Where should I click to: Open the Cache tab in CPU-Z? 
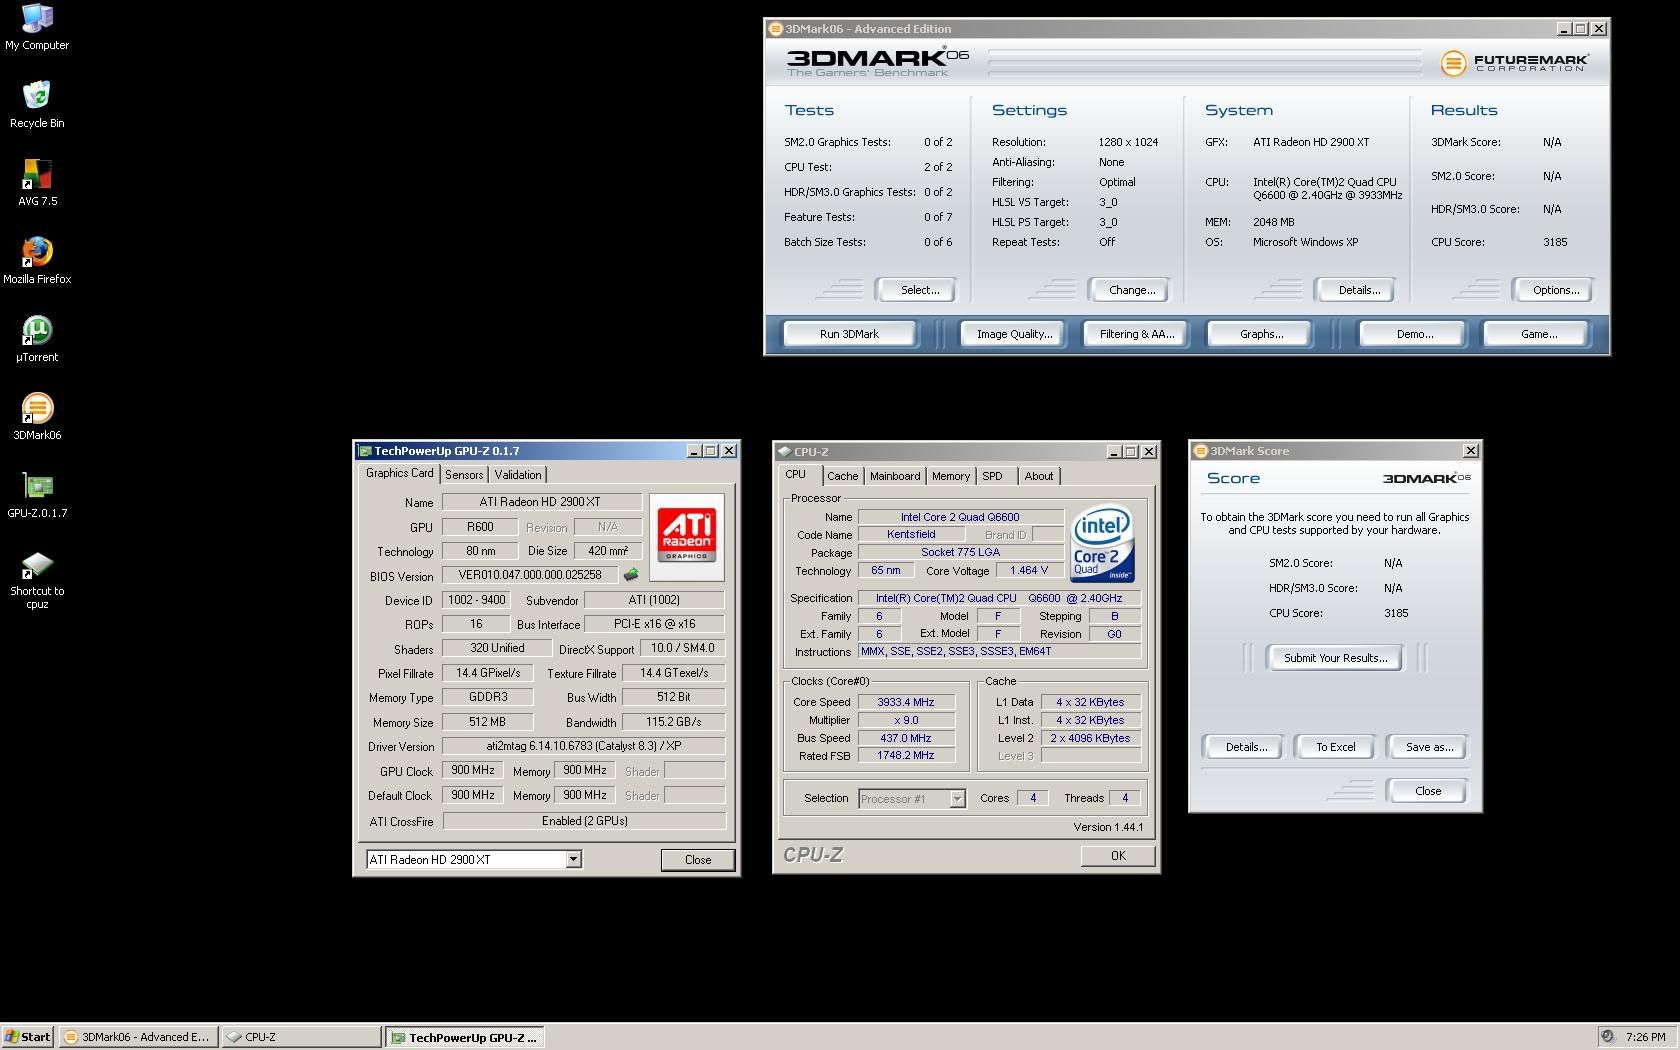[x=842, y=476]
